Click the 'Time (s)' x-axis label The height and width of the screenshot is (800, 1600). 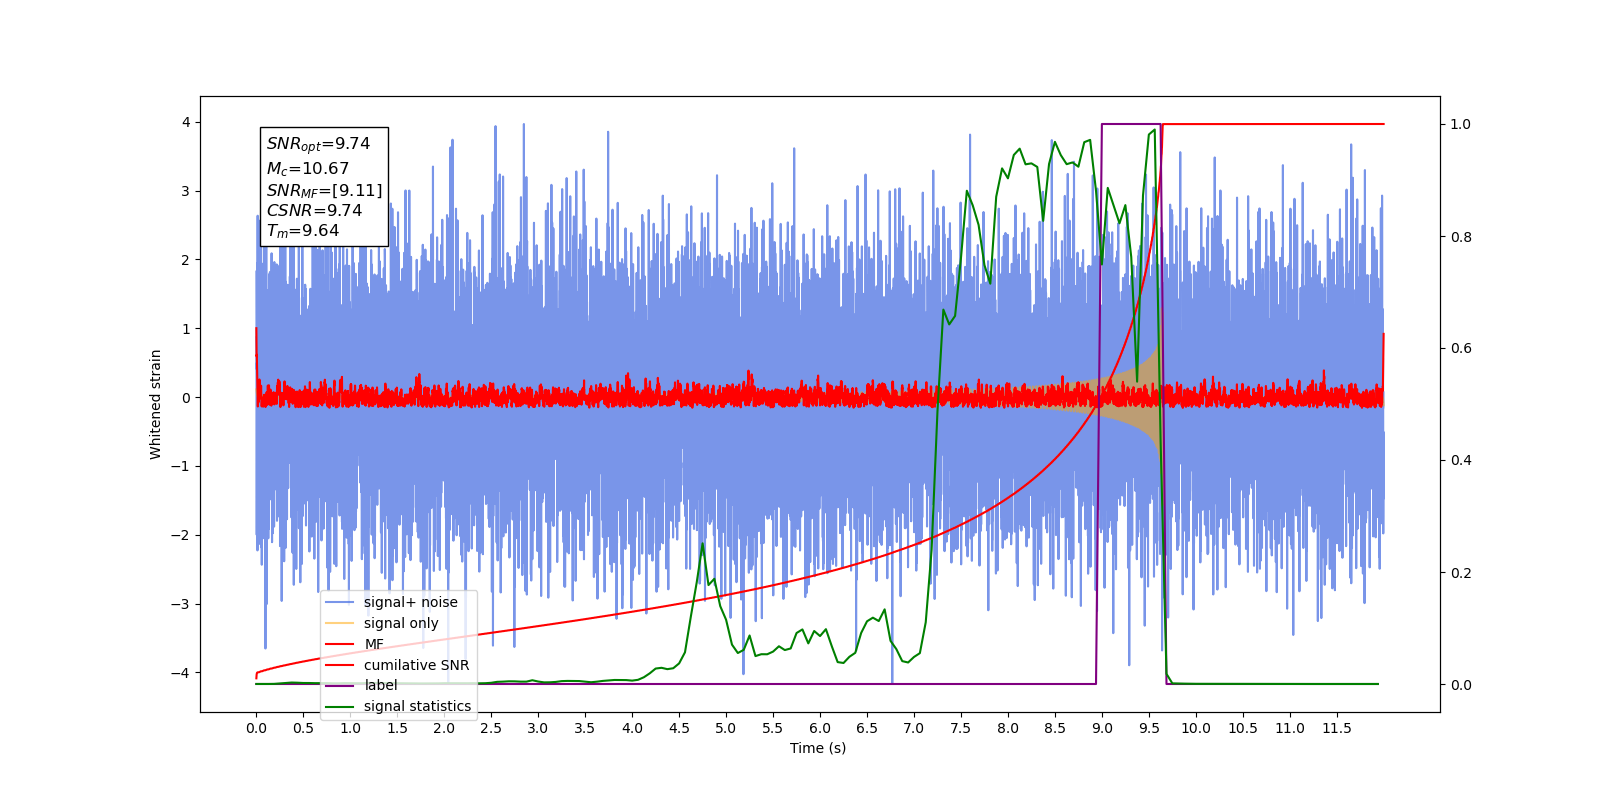click(x=818, y=748)
